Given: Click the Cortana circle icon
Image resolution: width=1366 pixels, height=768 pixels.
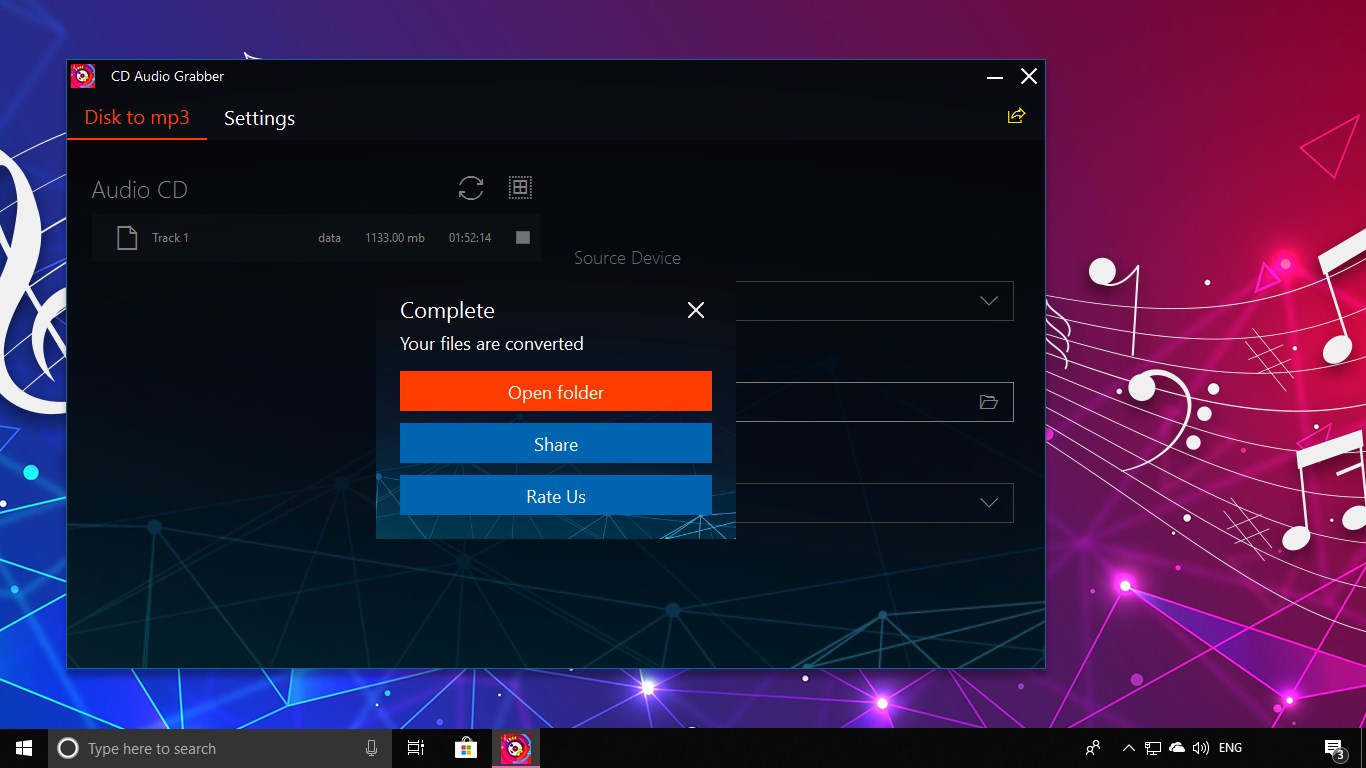Looking at the screenshot, I should pos(68,748).
